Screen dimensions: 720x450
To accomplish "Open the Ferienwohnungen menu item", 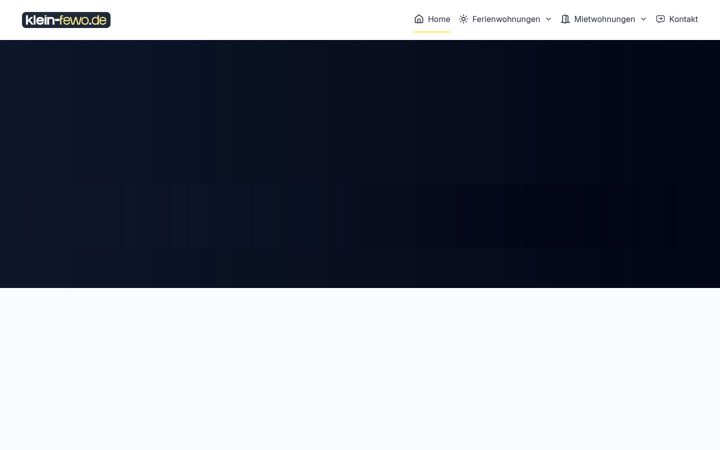I will (506, 19).
